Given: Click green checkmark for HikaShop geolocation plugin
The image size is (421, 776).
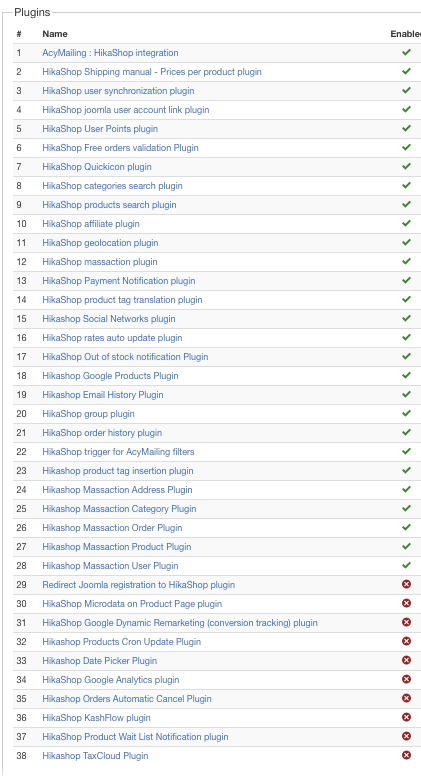Looking at the screenshot, I should 406,242.
